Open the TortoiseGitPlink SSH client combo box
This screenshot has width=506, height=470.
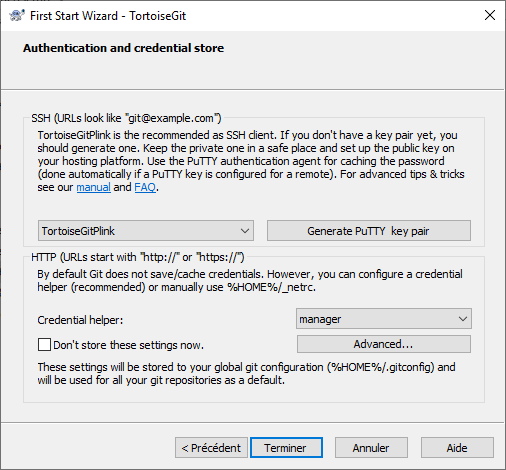click(x=146, y=231)
